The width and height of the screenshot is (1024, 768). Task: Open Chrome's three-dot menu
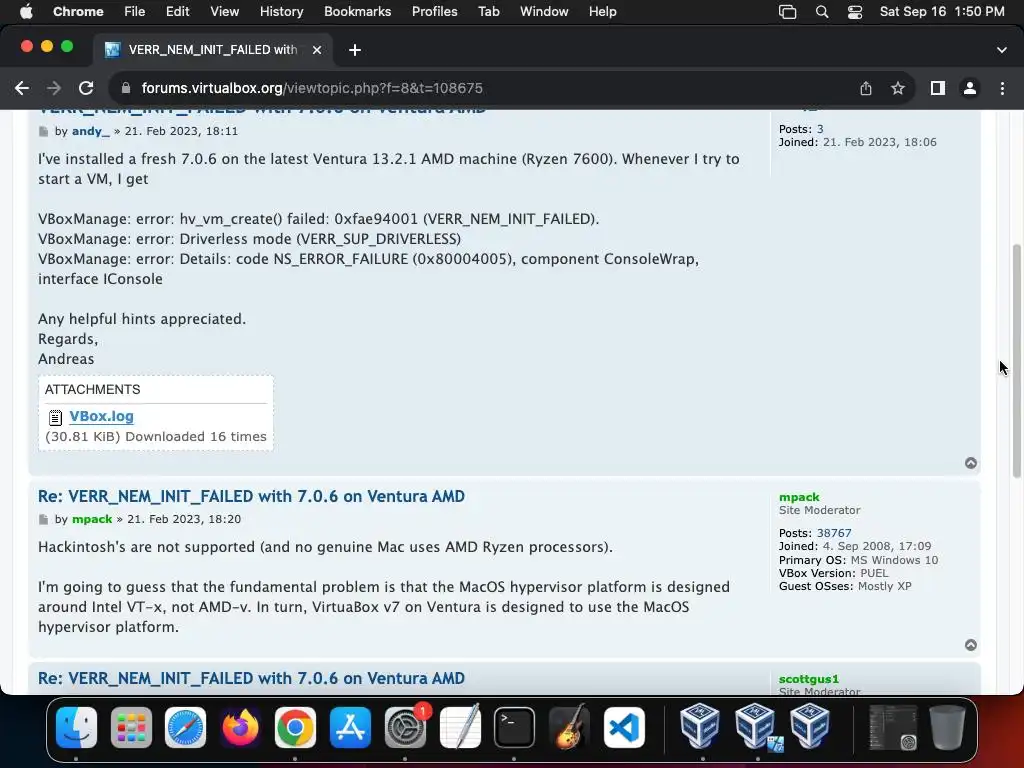(x=1002, y=88)
